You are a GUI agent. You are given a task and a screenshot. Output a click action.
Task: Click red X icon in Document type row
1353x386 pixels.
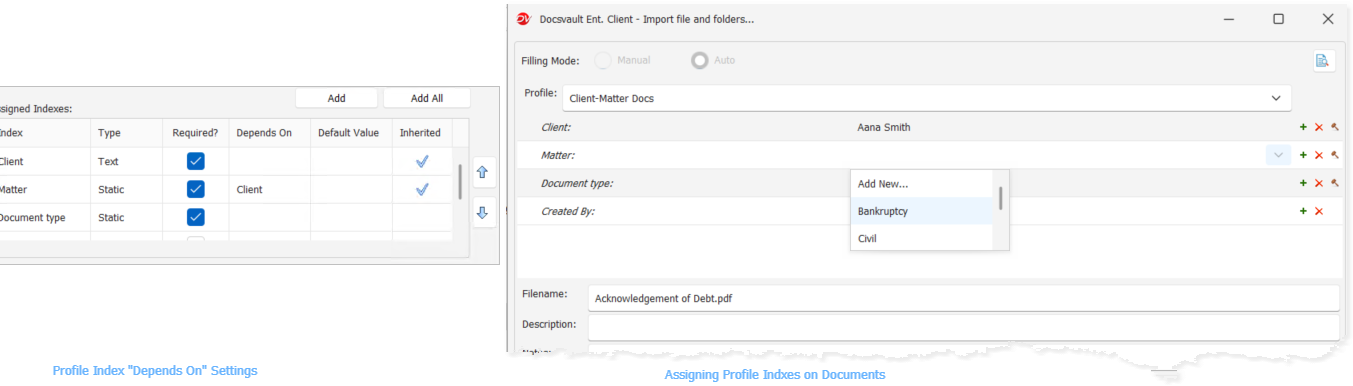pyautogui.click(x=1319, y=183)
